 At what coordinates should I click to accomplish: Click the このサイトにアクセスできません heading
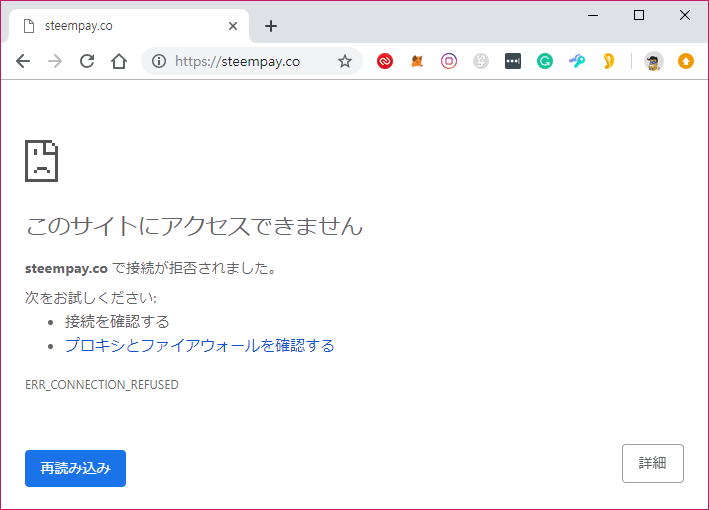point(194,225)
